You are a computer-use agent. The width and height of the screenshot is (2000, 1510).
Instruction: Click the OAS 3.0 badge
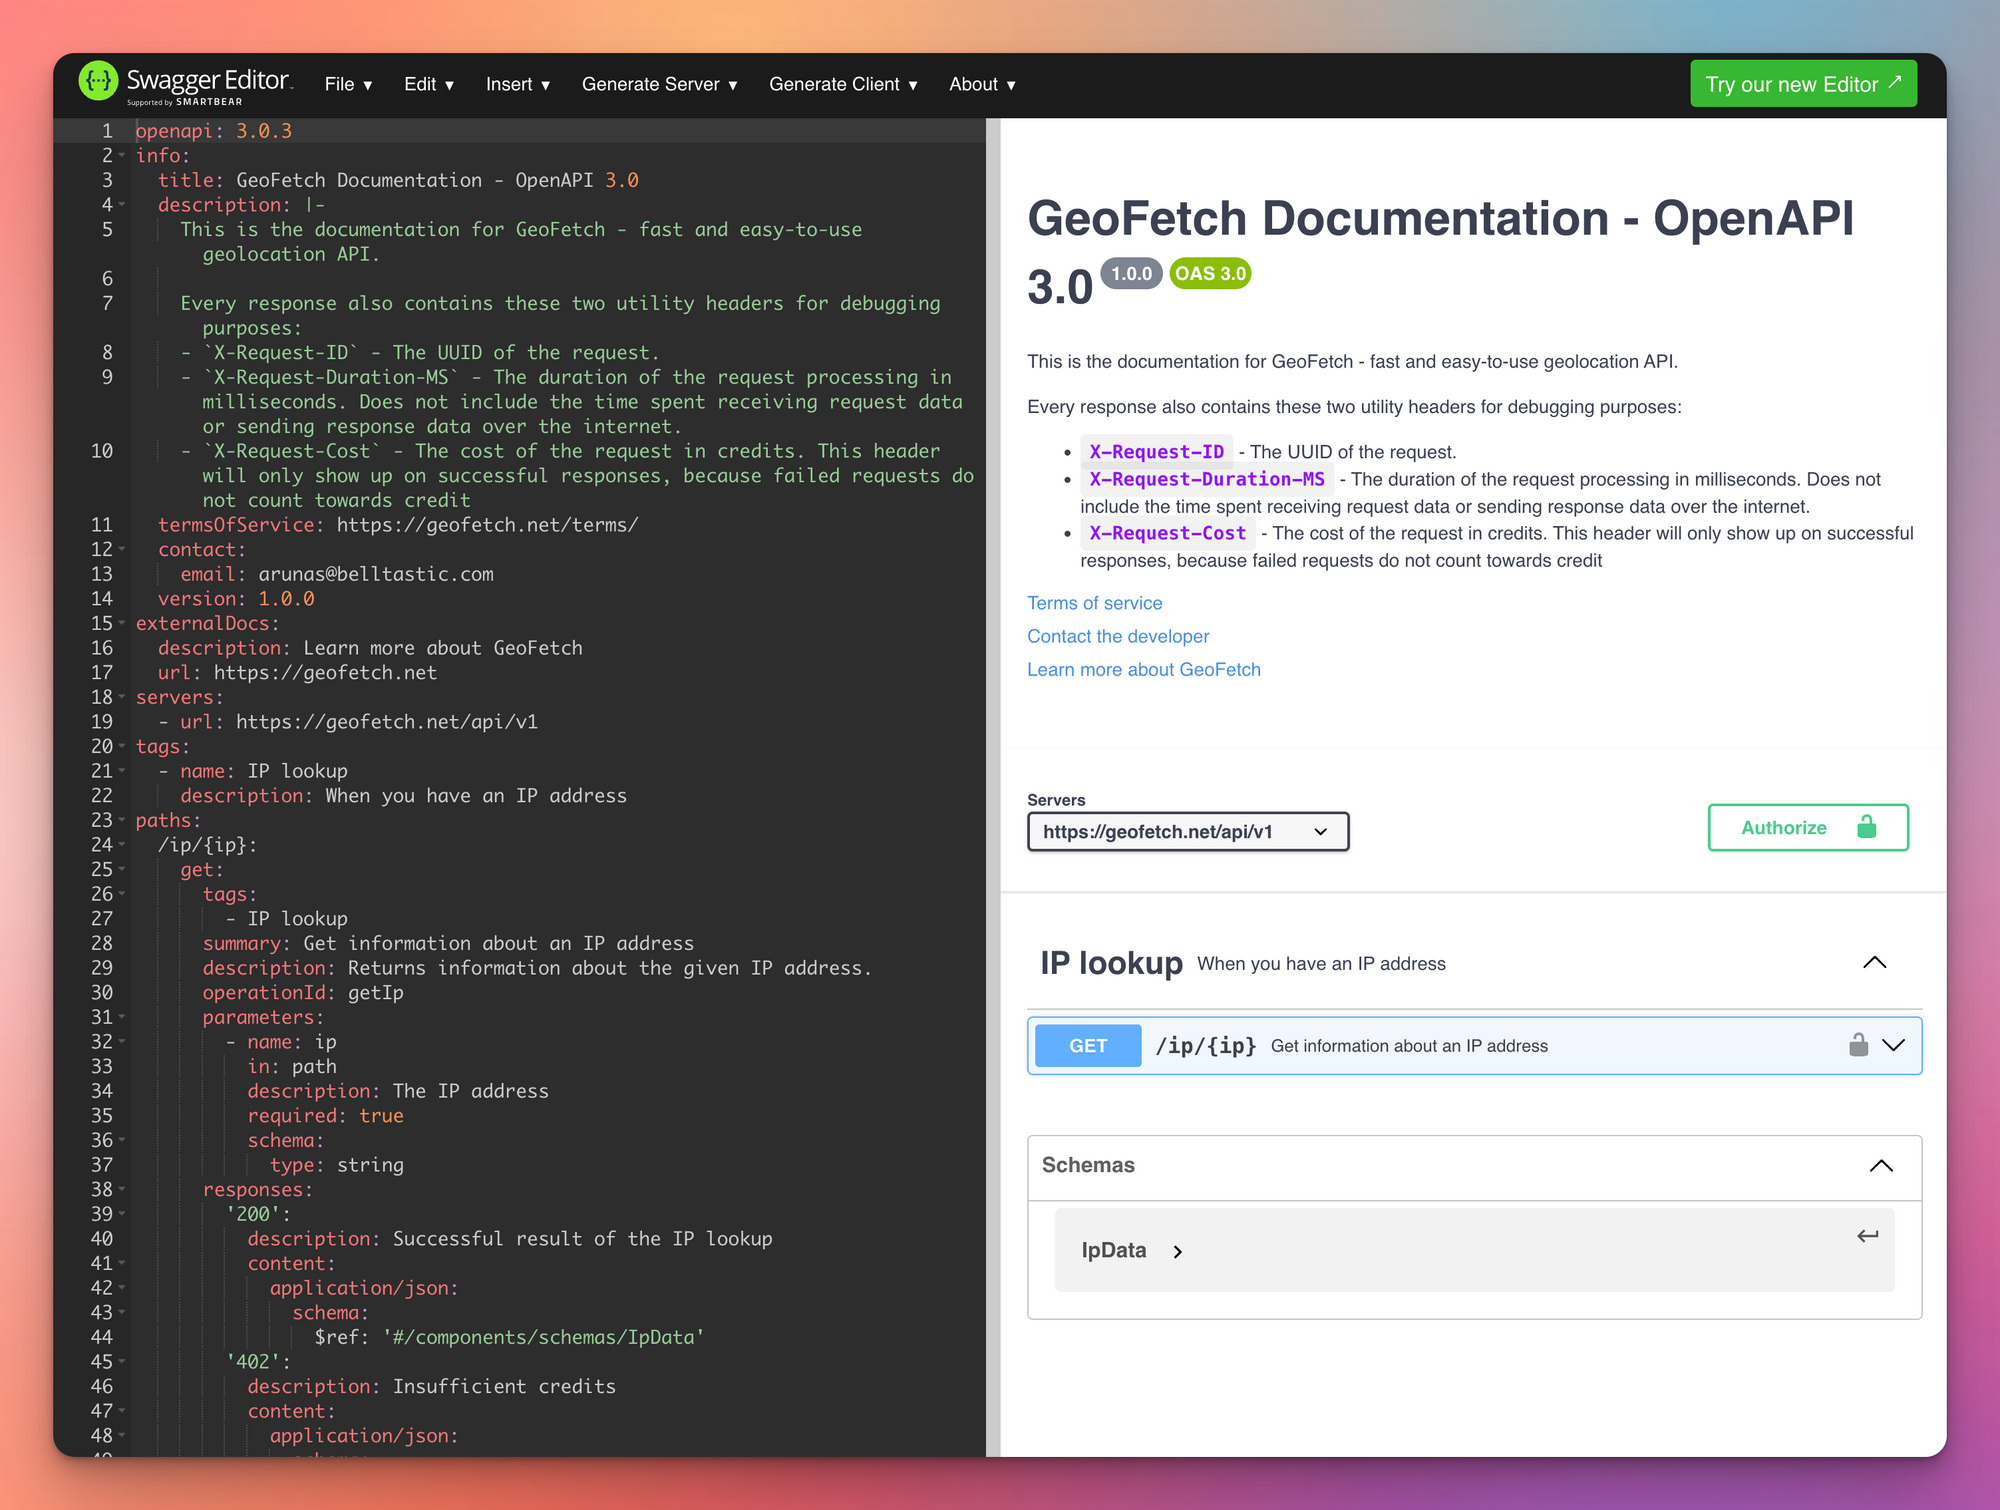pos(1210,273)
